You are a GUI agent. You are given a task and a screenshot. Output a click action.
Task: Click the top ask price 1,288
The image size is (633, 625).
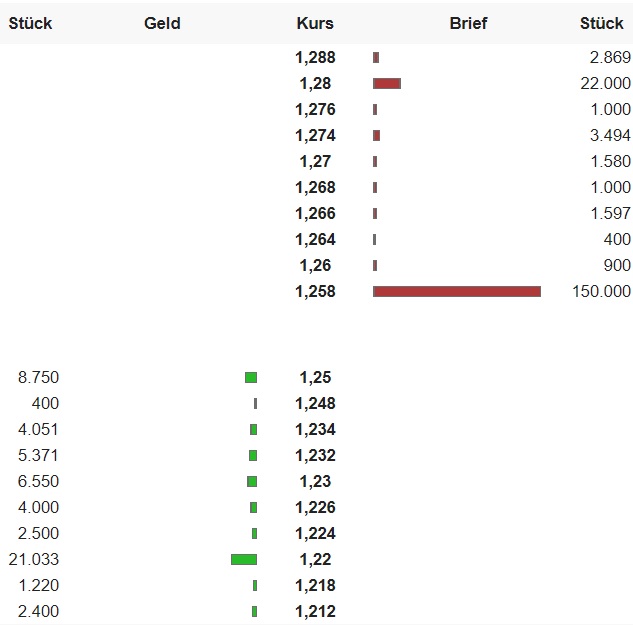click(x=315, y=57)
